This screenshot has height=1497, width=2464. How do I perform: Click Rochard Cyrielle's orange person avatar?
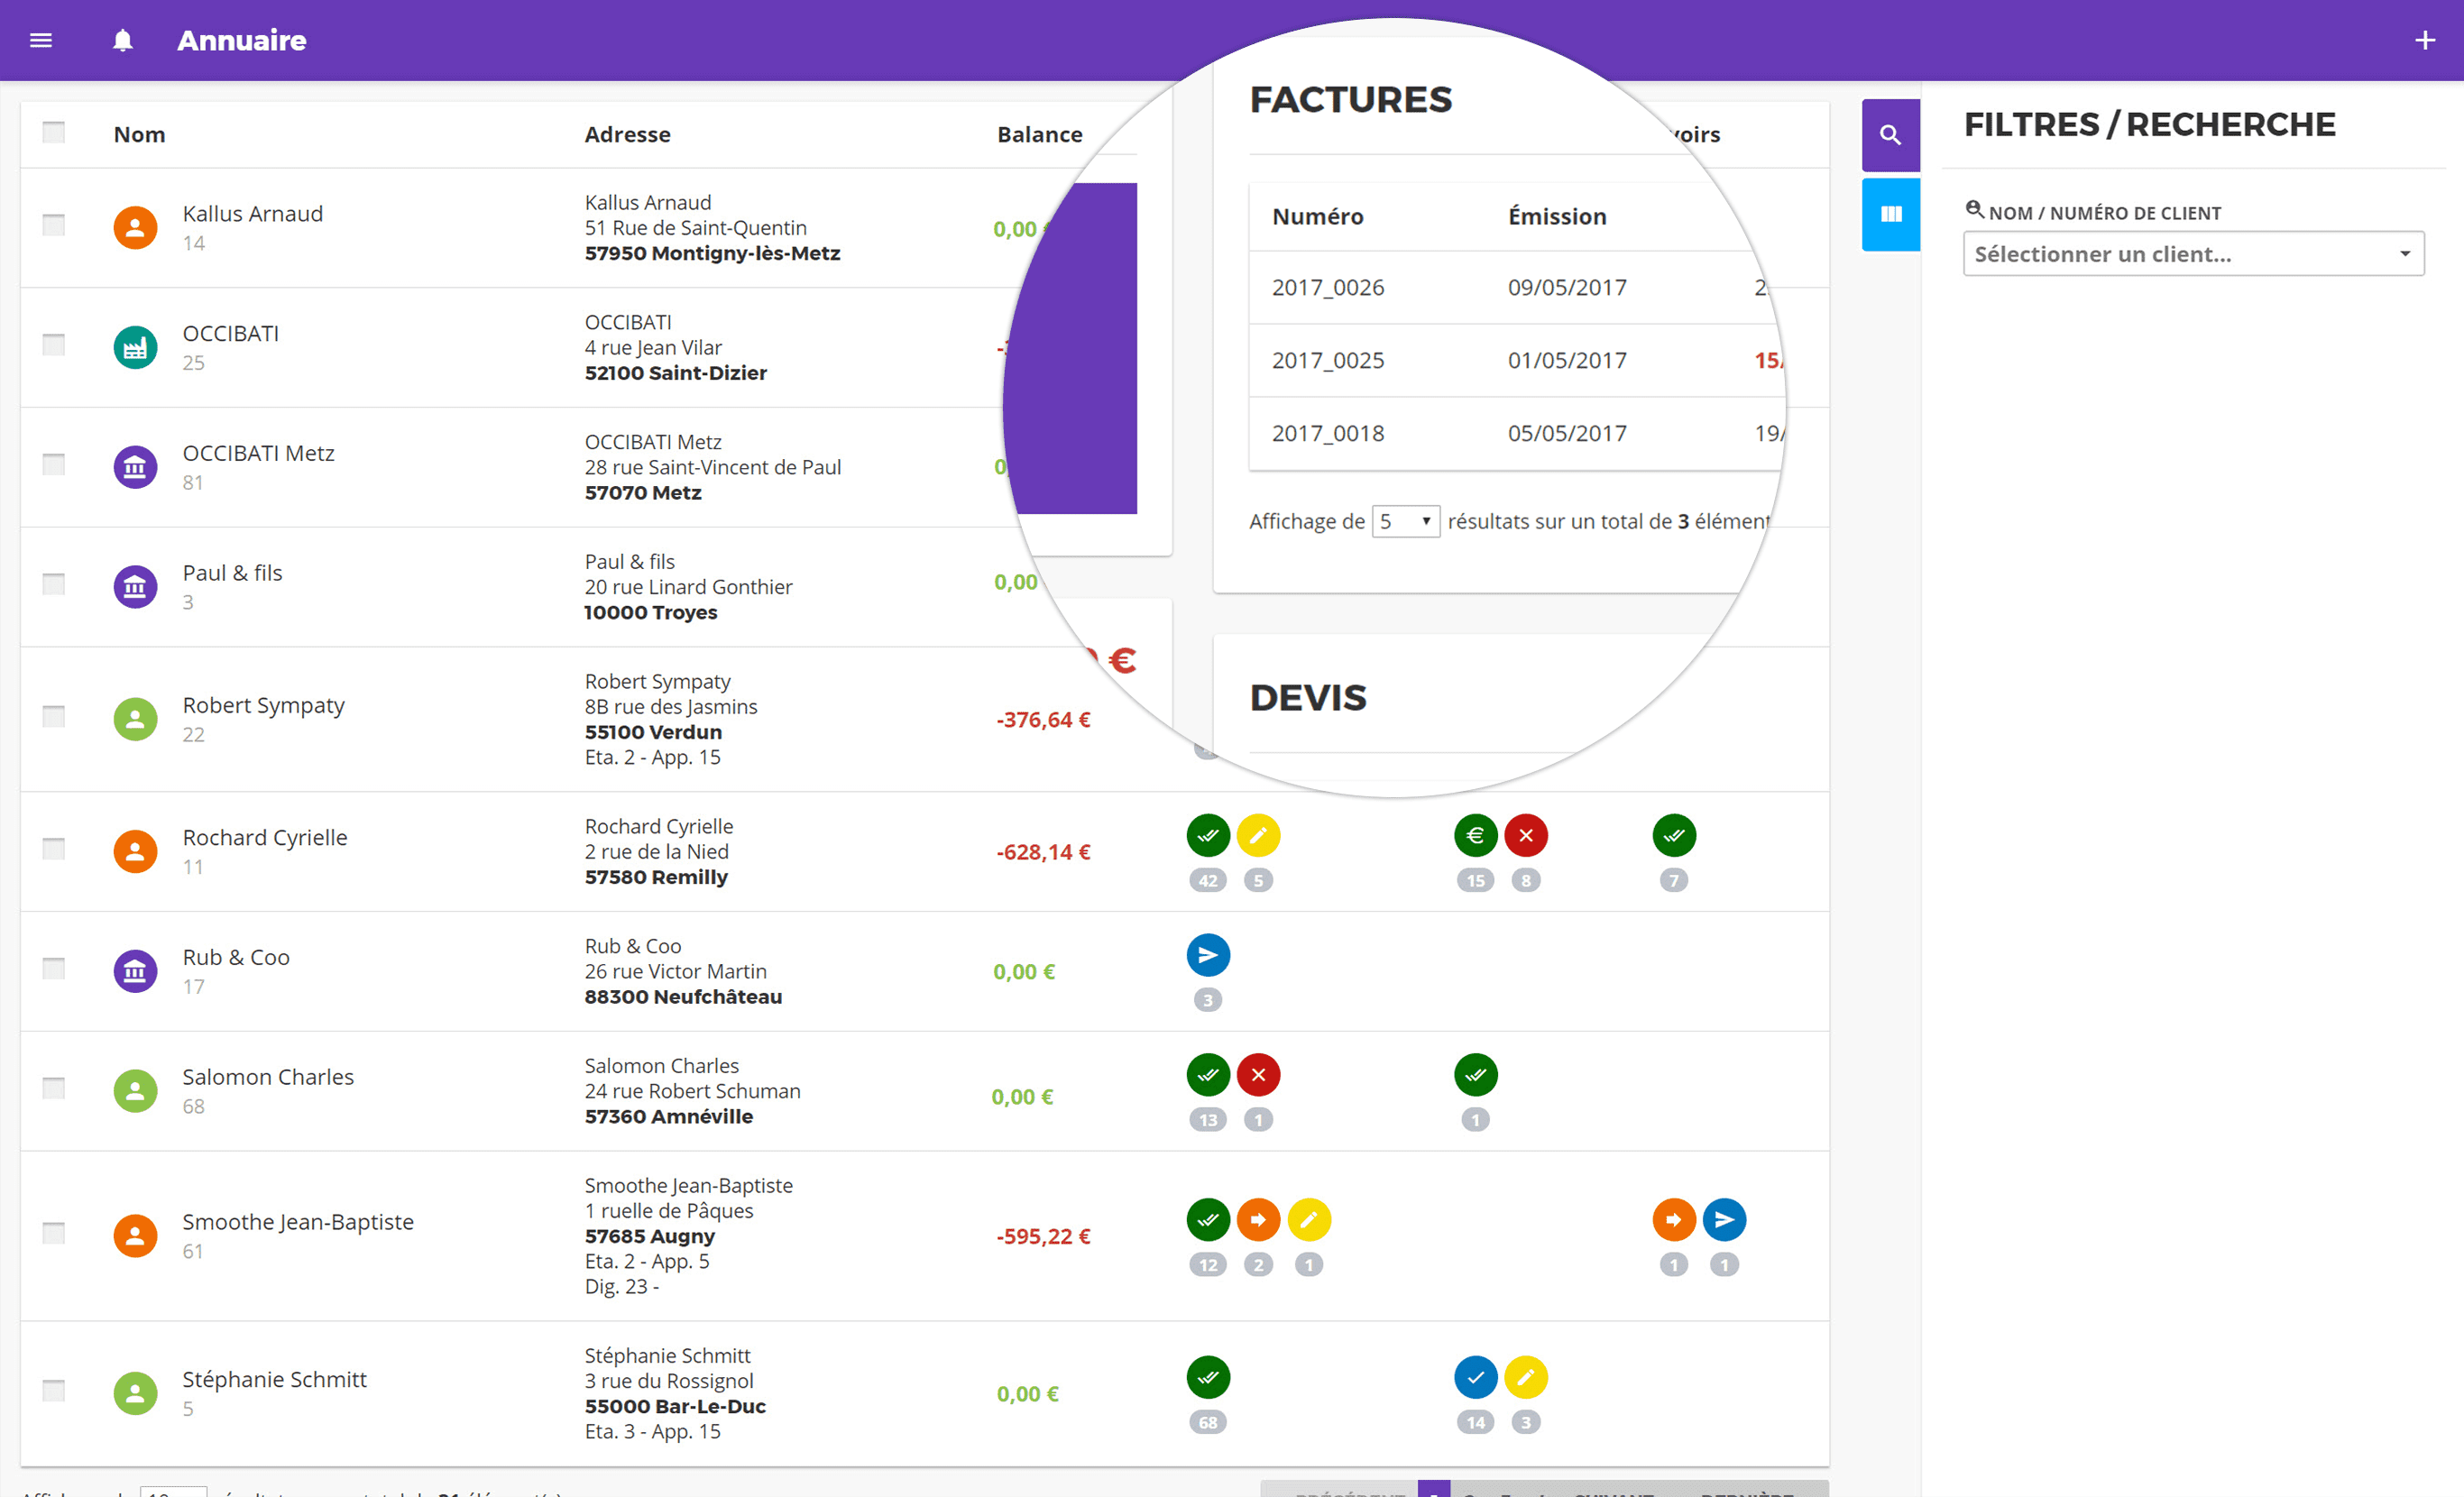click(135, 851)
